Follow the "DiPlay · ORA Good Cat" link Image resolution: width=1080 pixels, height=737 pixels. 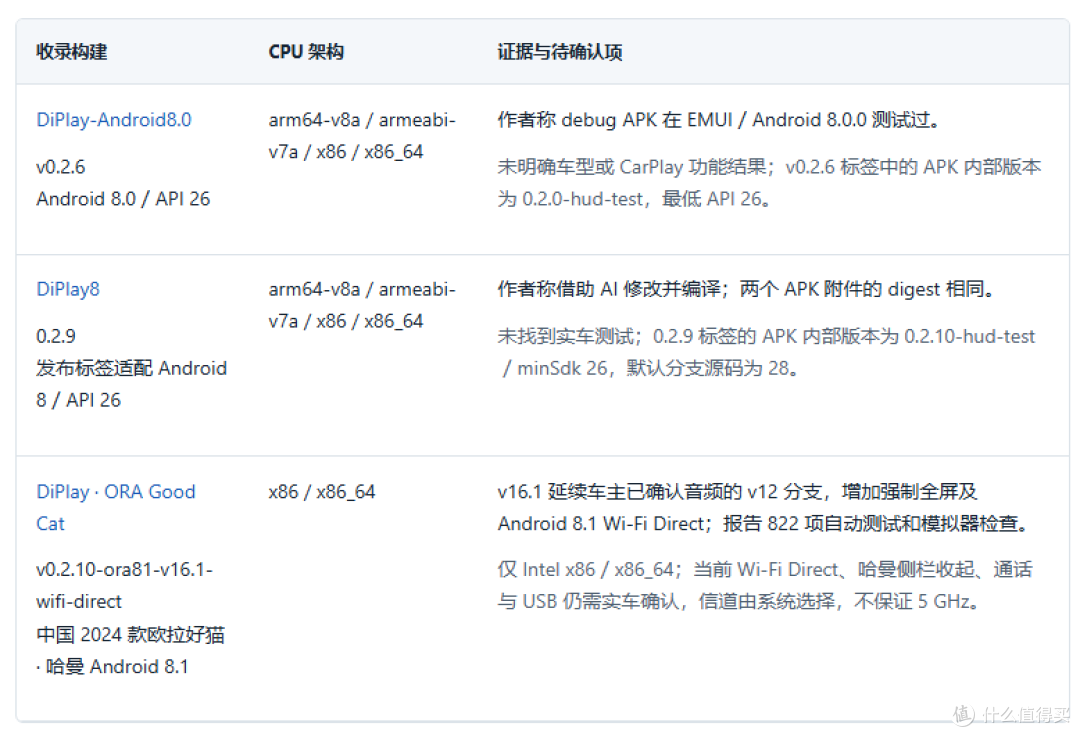click(x=116, y=508)
